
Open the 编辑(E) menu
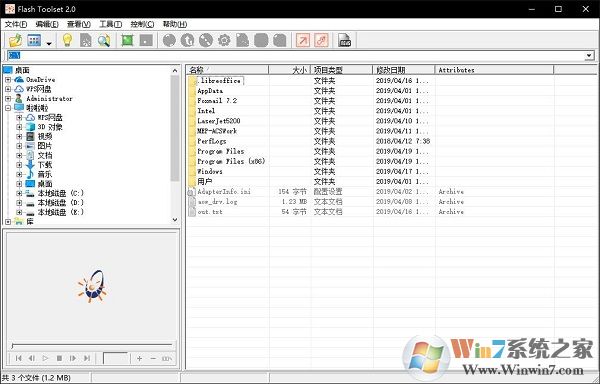tap(47, 24)
